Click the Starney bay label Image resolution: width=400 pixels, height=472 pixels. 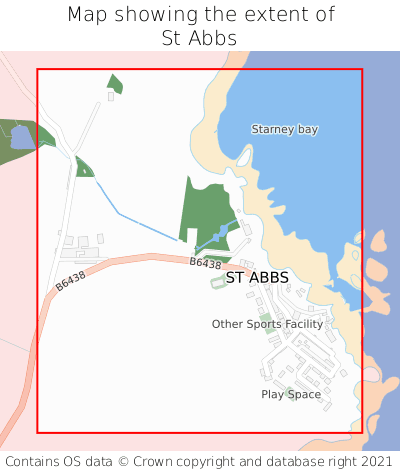285,129
